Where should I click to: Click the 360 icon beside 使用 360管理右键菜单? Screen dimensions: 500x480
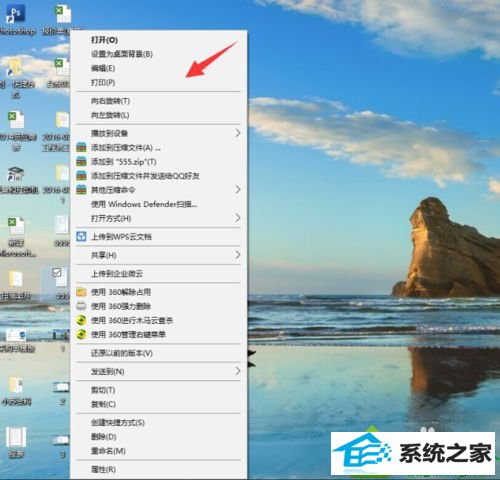[81, 334]
